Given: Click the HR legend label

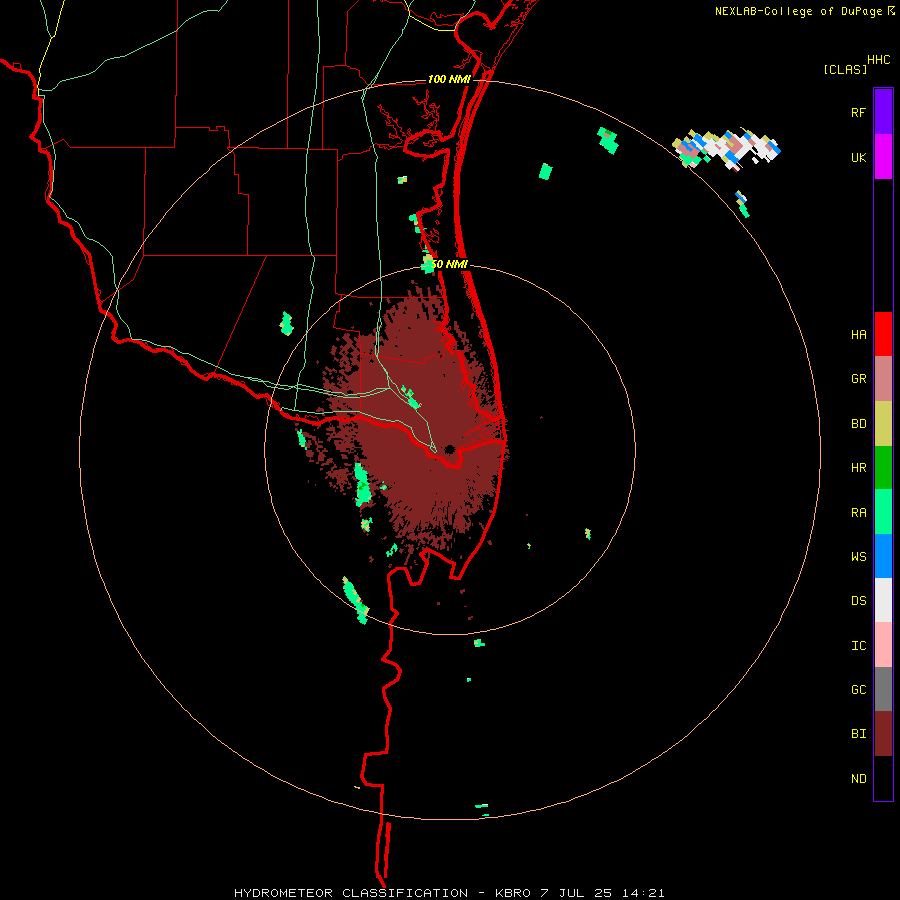Looking at the screenshot, I should 858,468.
